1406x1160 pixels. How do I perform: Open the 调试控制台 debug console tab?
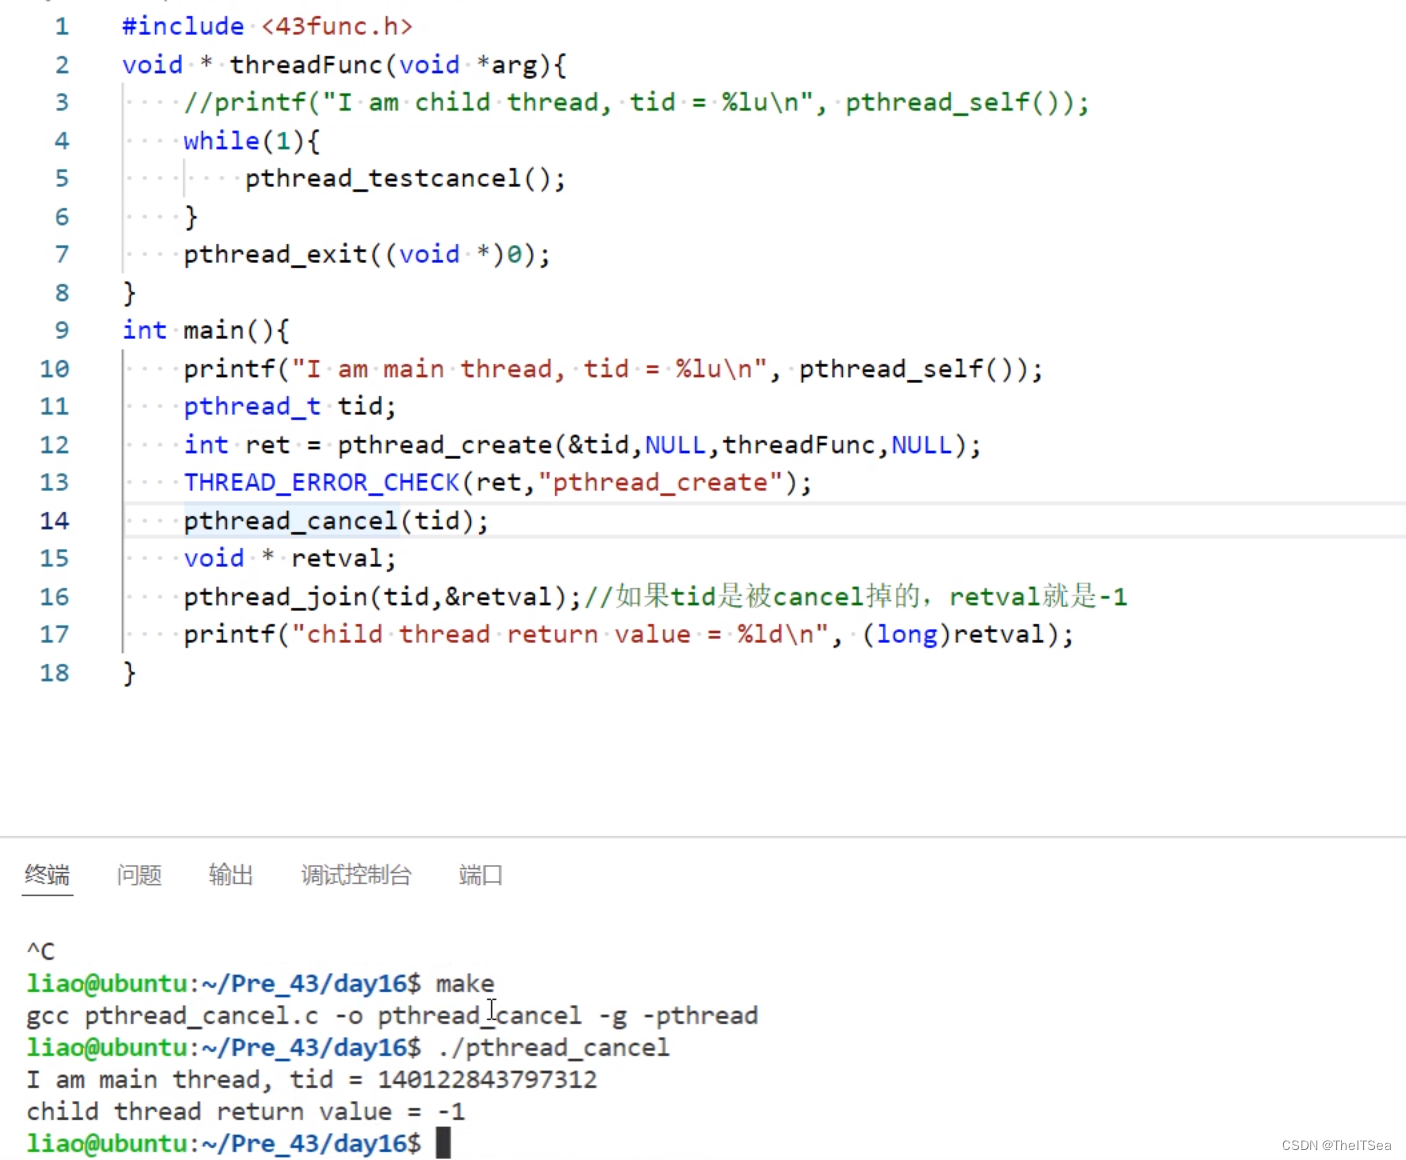(357, 875)
